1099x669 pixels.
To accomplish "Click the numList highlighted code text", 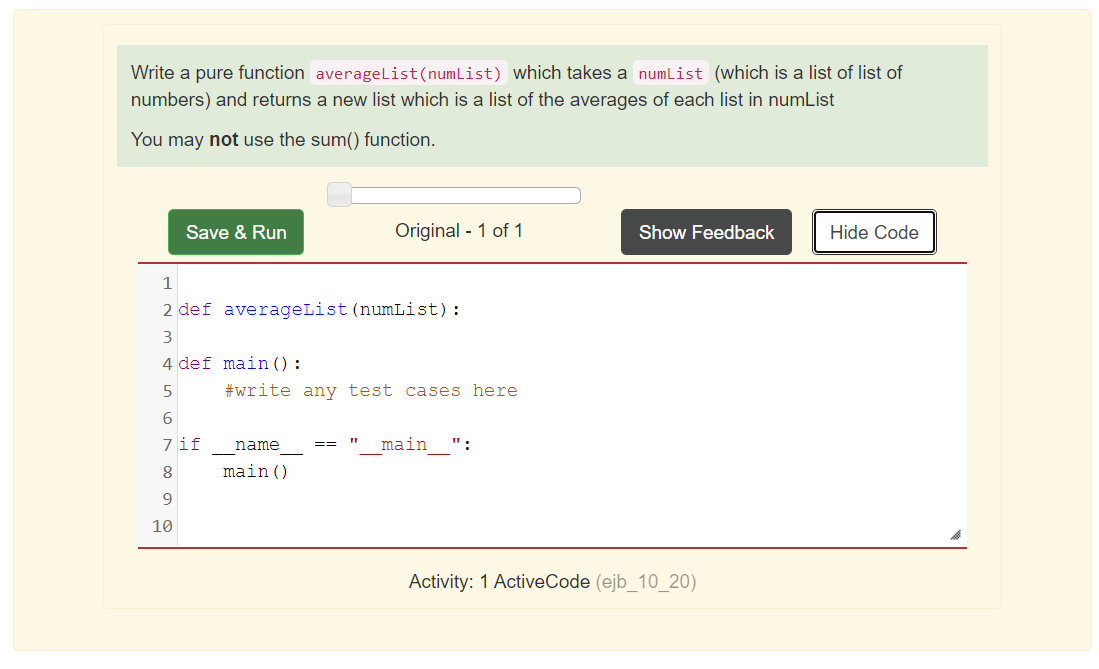I will point(670,73).
